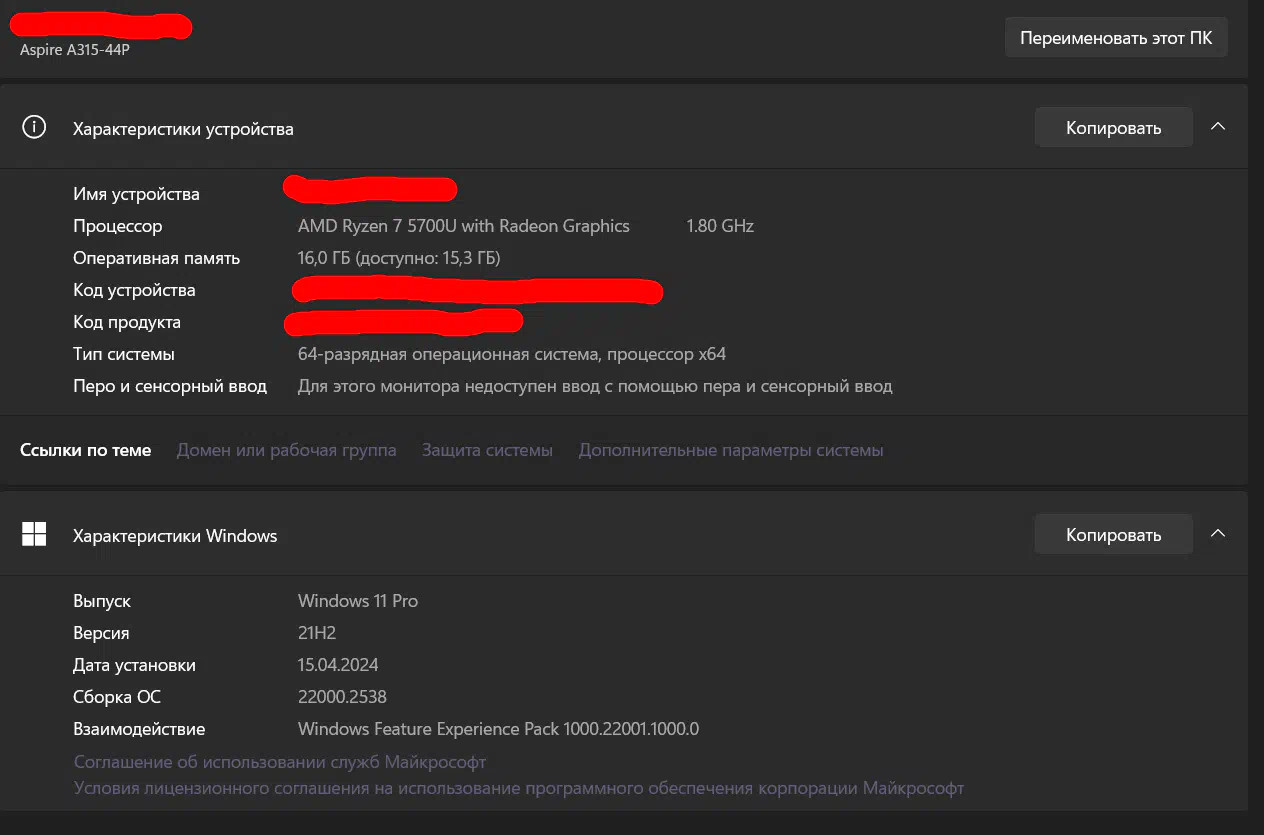The image size is (1264, 835).
Task: Select the 16,0 ГБ memory value
Action: click(x=399, y=258)
